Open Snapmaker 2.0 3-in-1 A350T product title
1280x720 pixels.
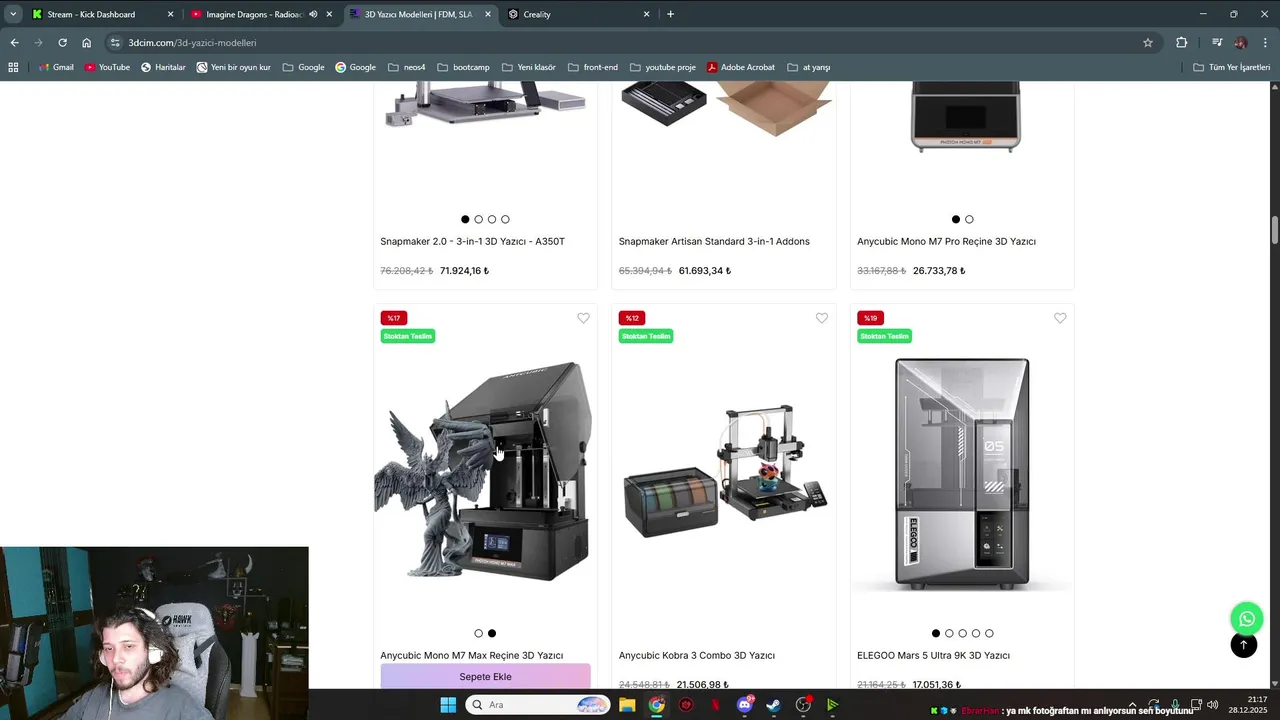click(472, 241)
